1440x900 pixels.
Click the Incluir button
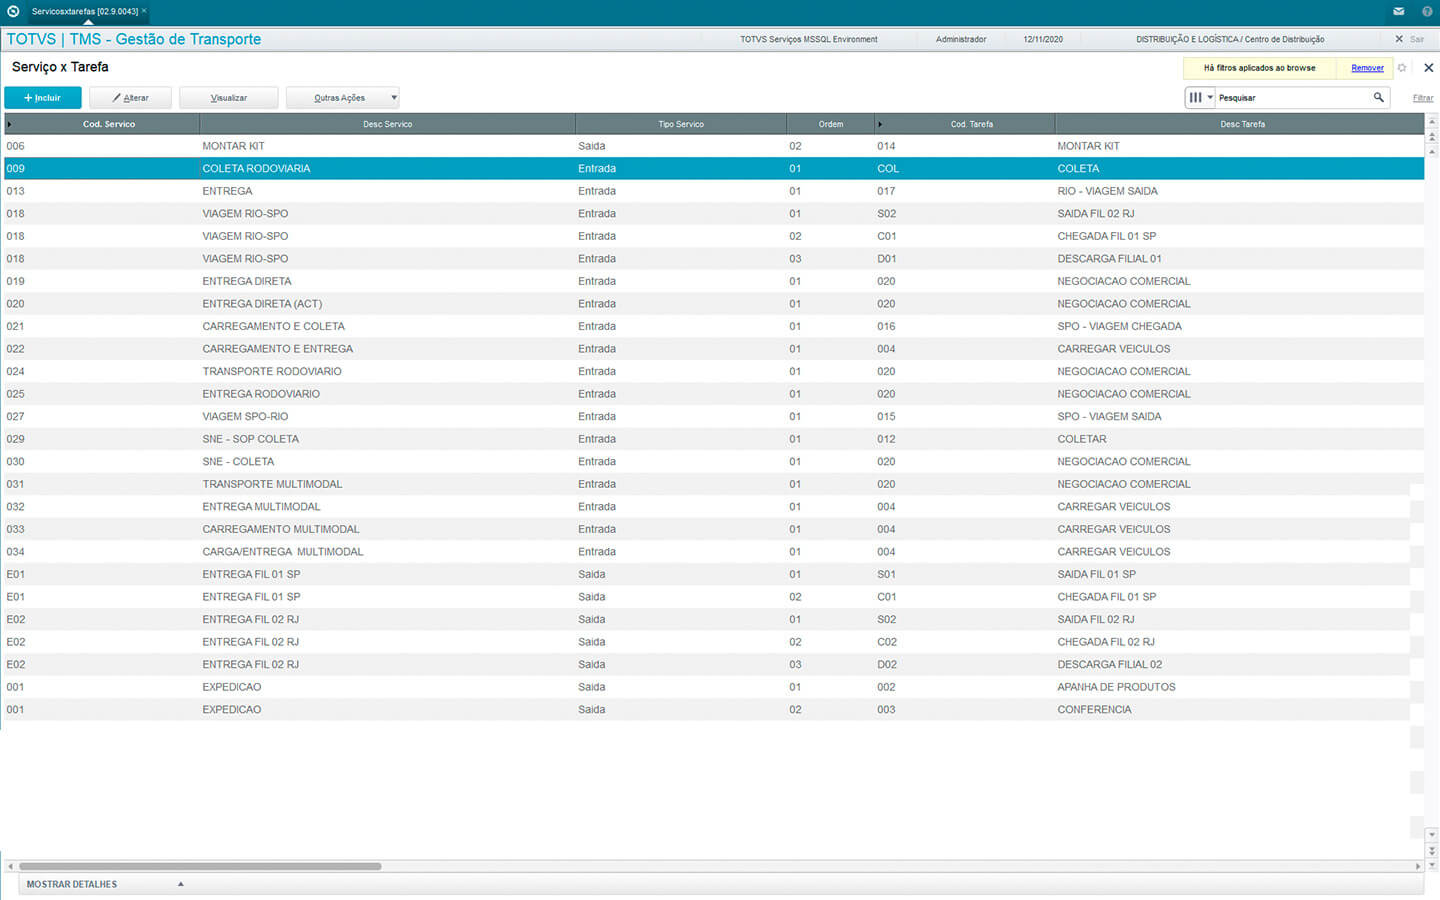click(43, 98)
